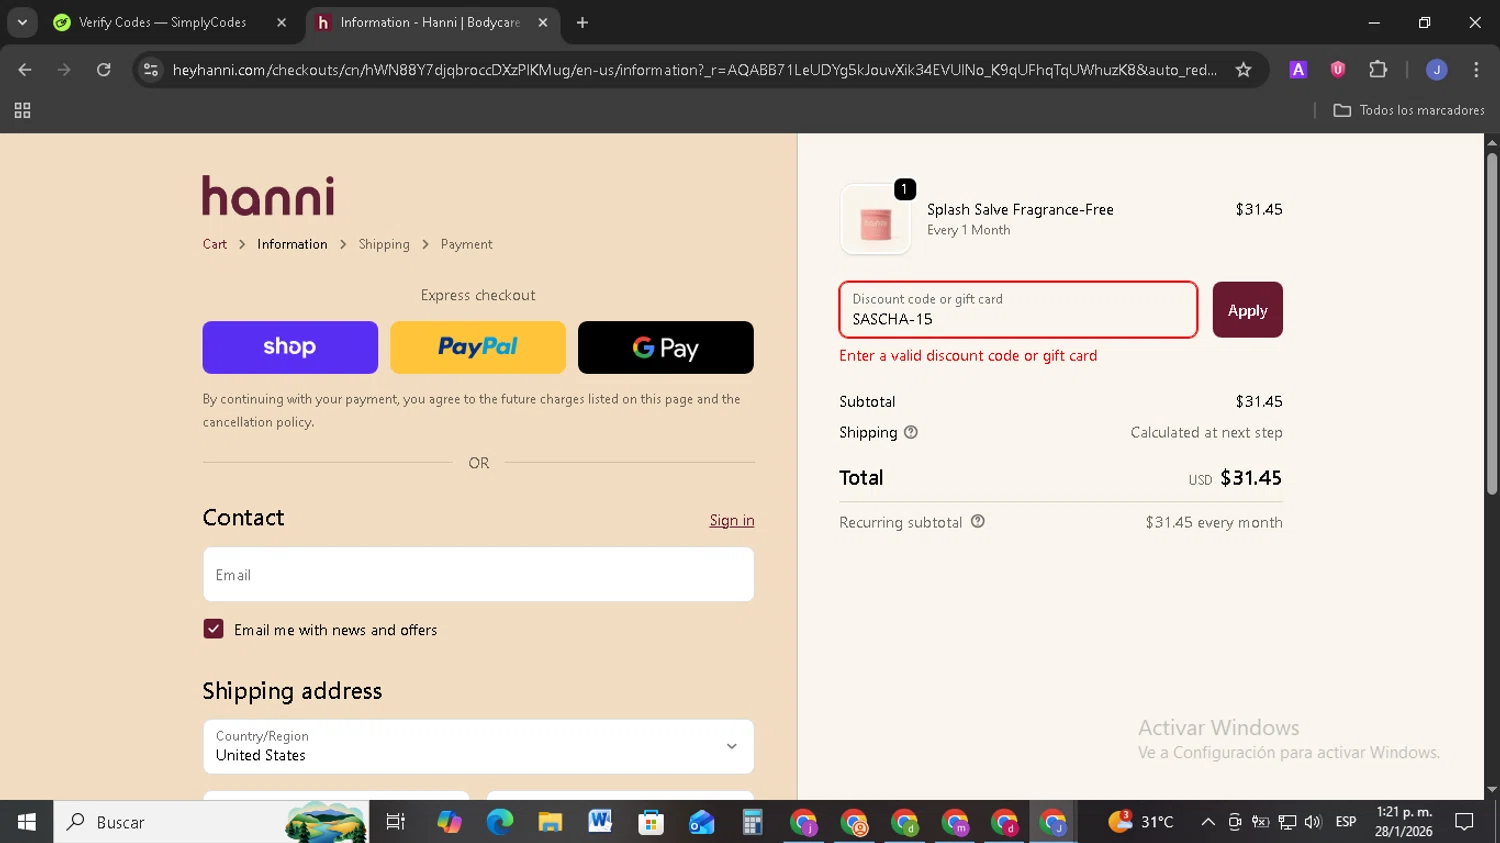Viewport: 1500px width, 843px height.
Task: Reload the current page
Action: [x=104, y=69]
